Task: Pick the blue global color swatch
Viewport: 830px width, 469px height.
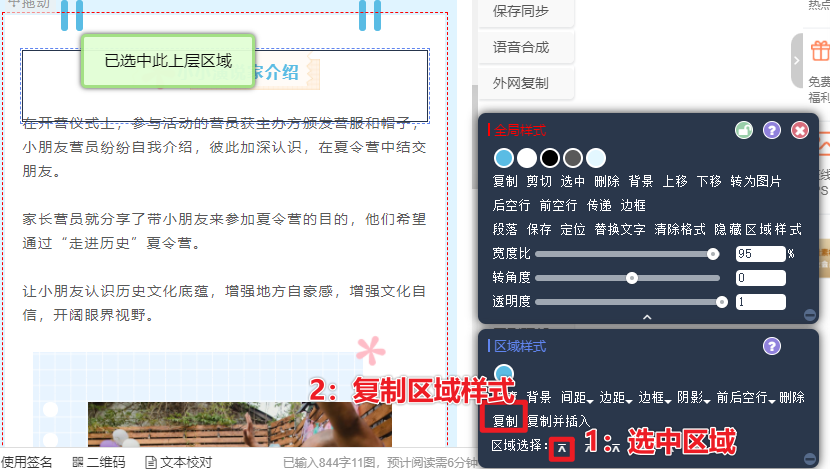Action: (x=503, y=158)
